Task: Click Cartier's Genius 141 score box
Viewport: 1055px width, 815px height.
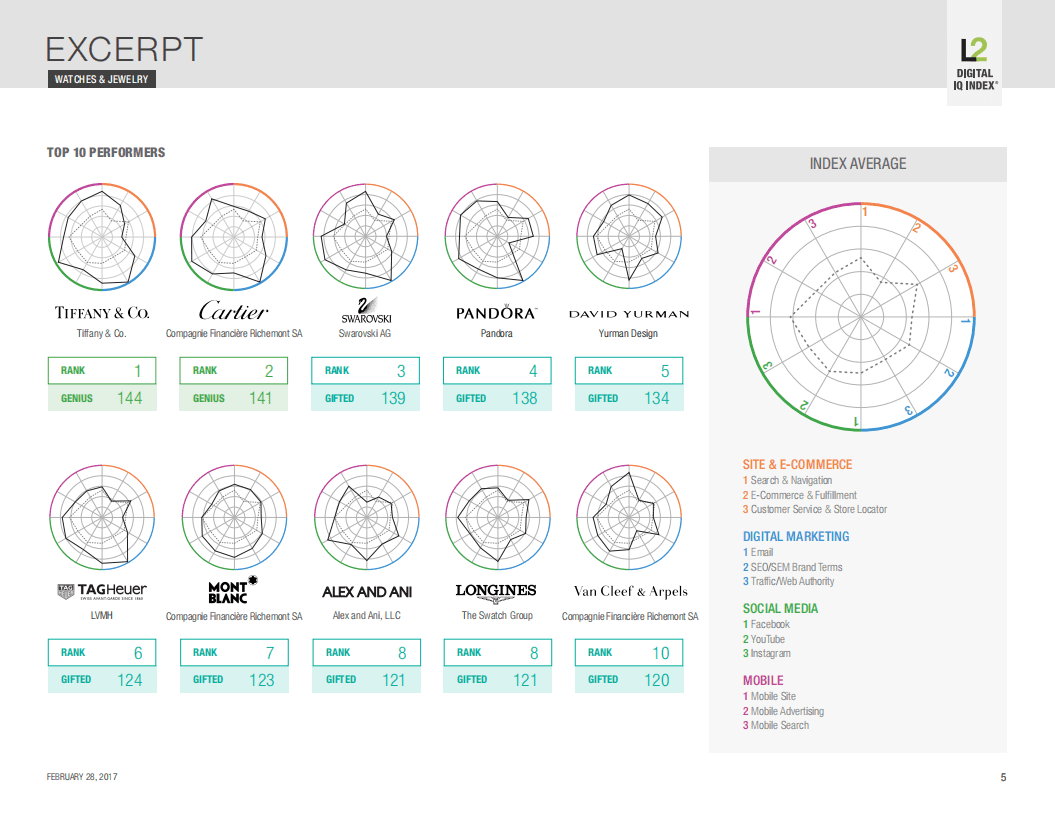Action: tap(233, 398)
